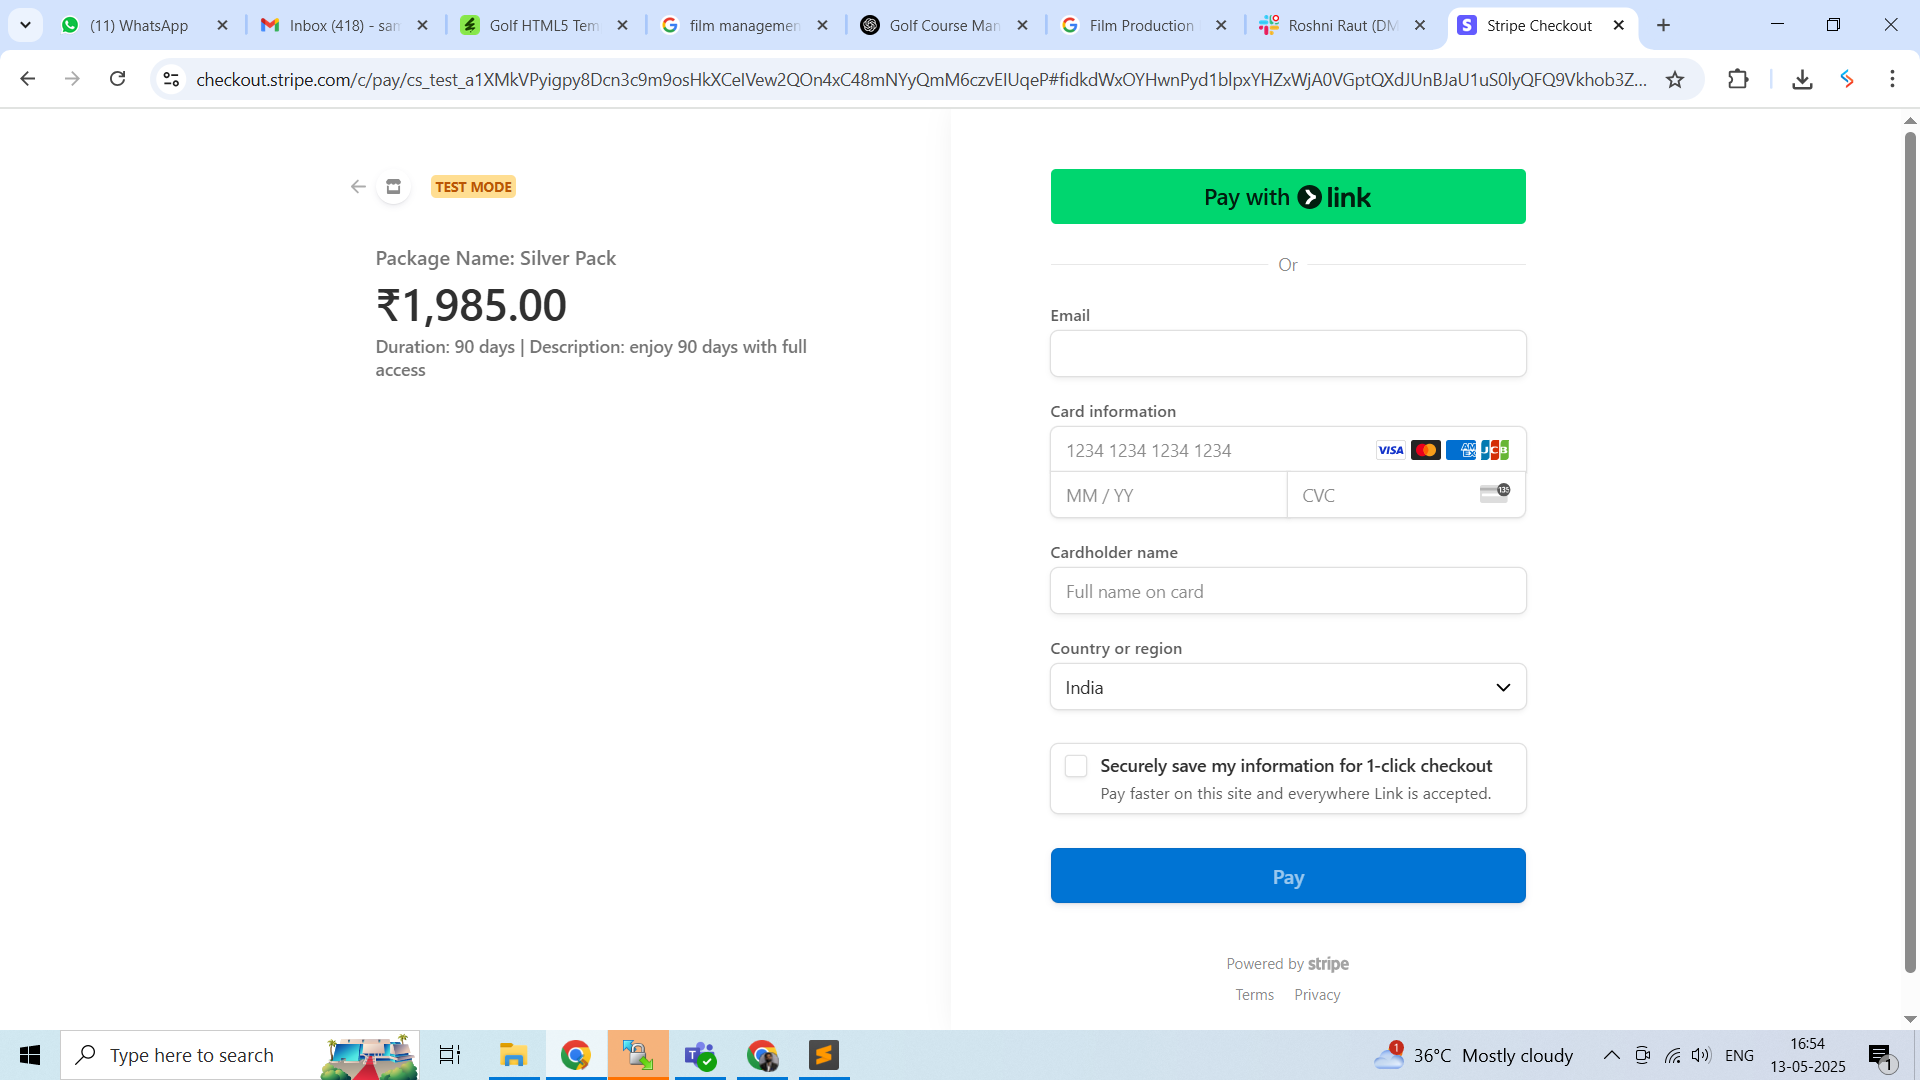The image size is (1920, 1080).
Task: Show hidden icons in the system tray
Action: [1611, 1055]
